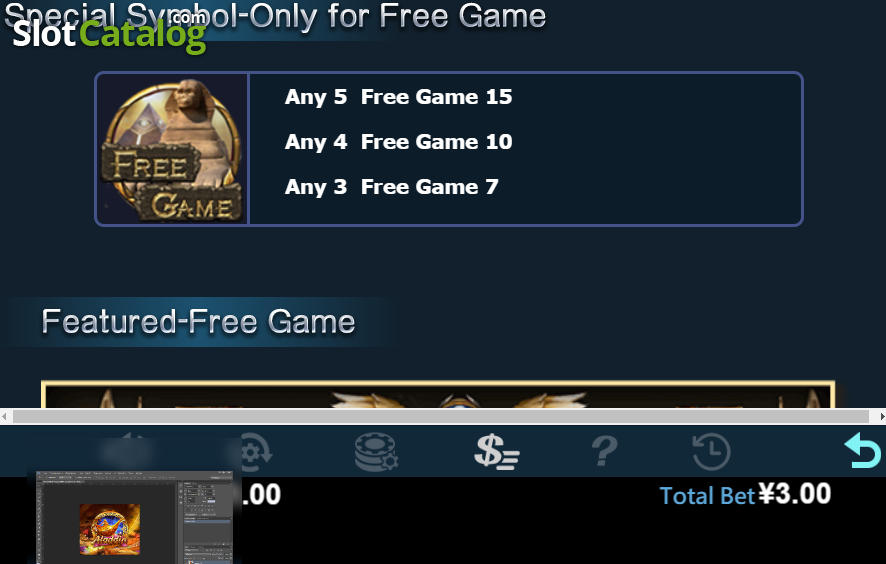
Task: Click the Featured-Free Game heading
Action: click(x=198, y=322)
